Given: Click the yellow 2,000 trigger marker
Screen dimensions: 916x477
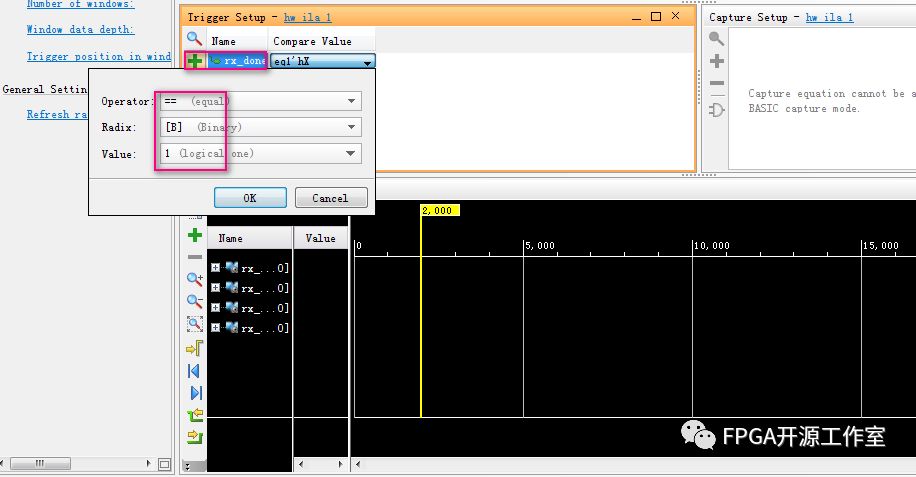Looking at the screenshot, I should [x=439, y=210].
